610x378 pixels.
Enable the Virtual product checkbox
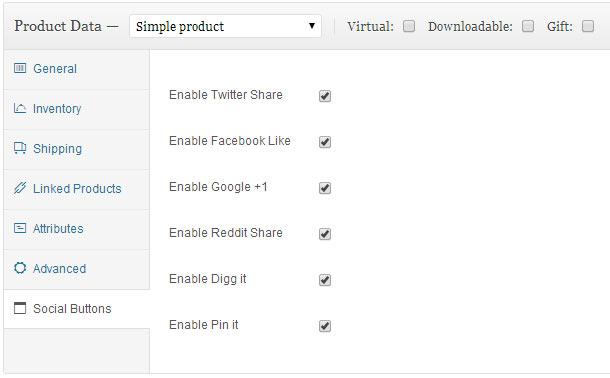coord(409,26)
